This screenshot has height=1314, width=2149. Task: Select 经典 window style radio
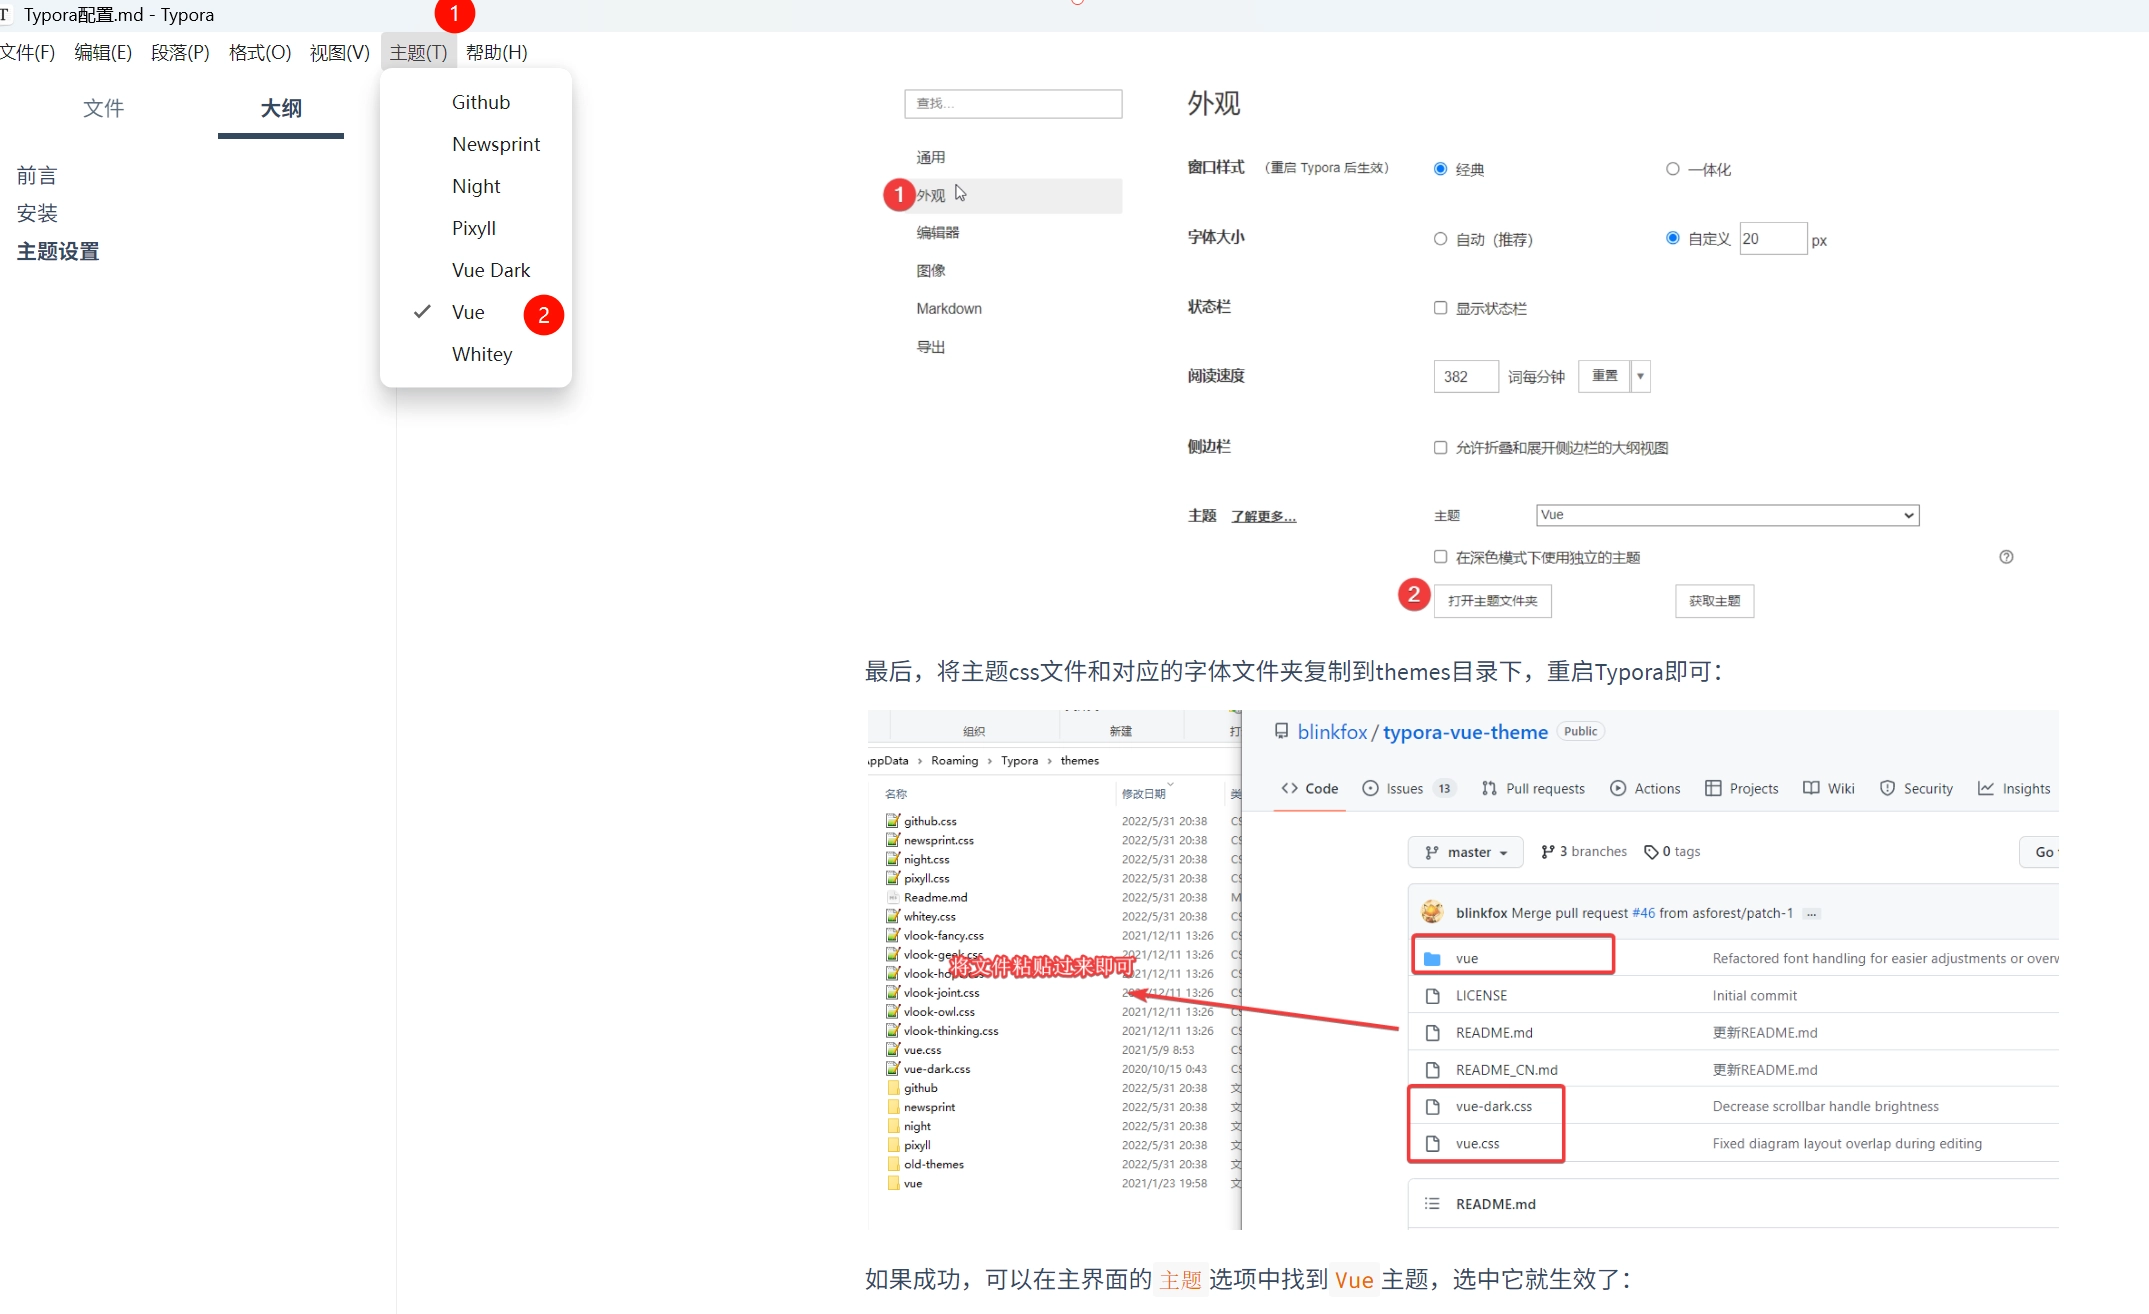click(x=1440, y=169)
